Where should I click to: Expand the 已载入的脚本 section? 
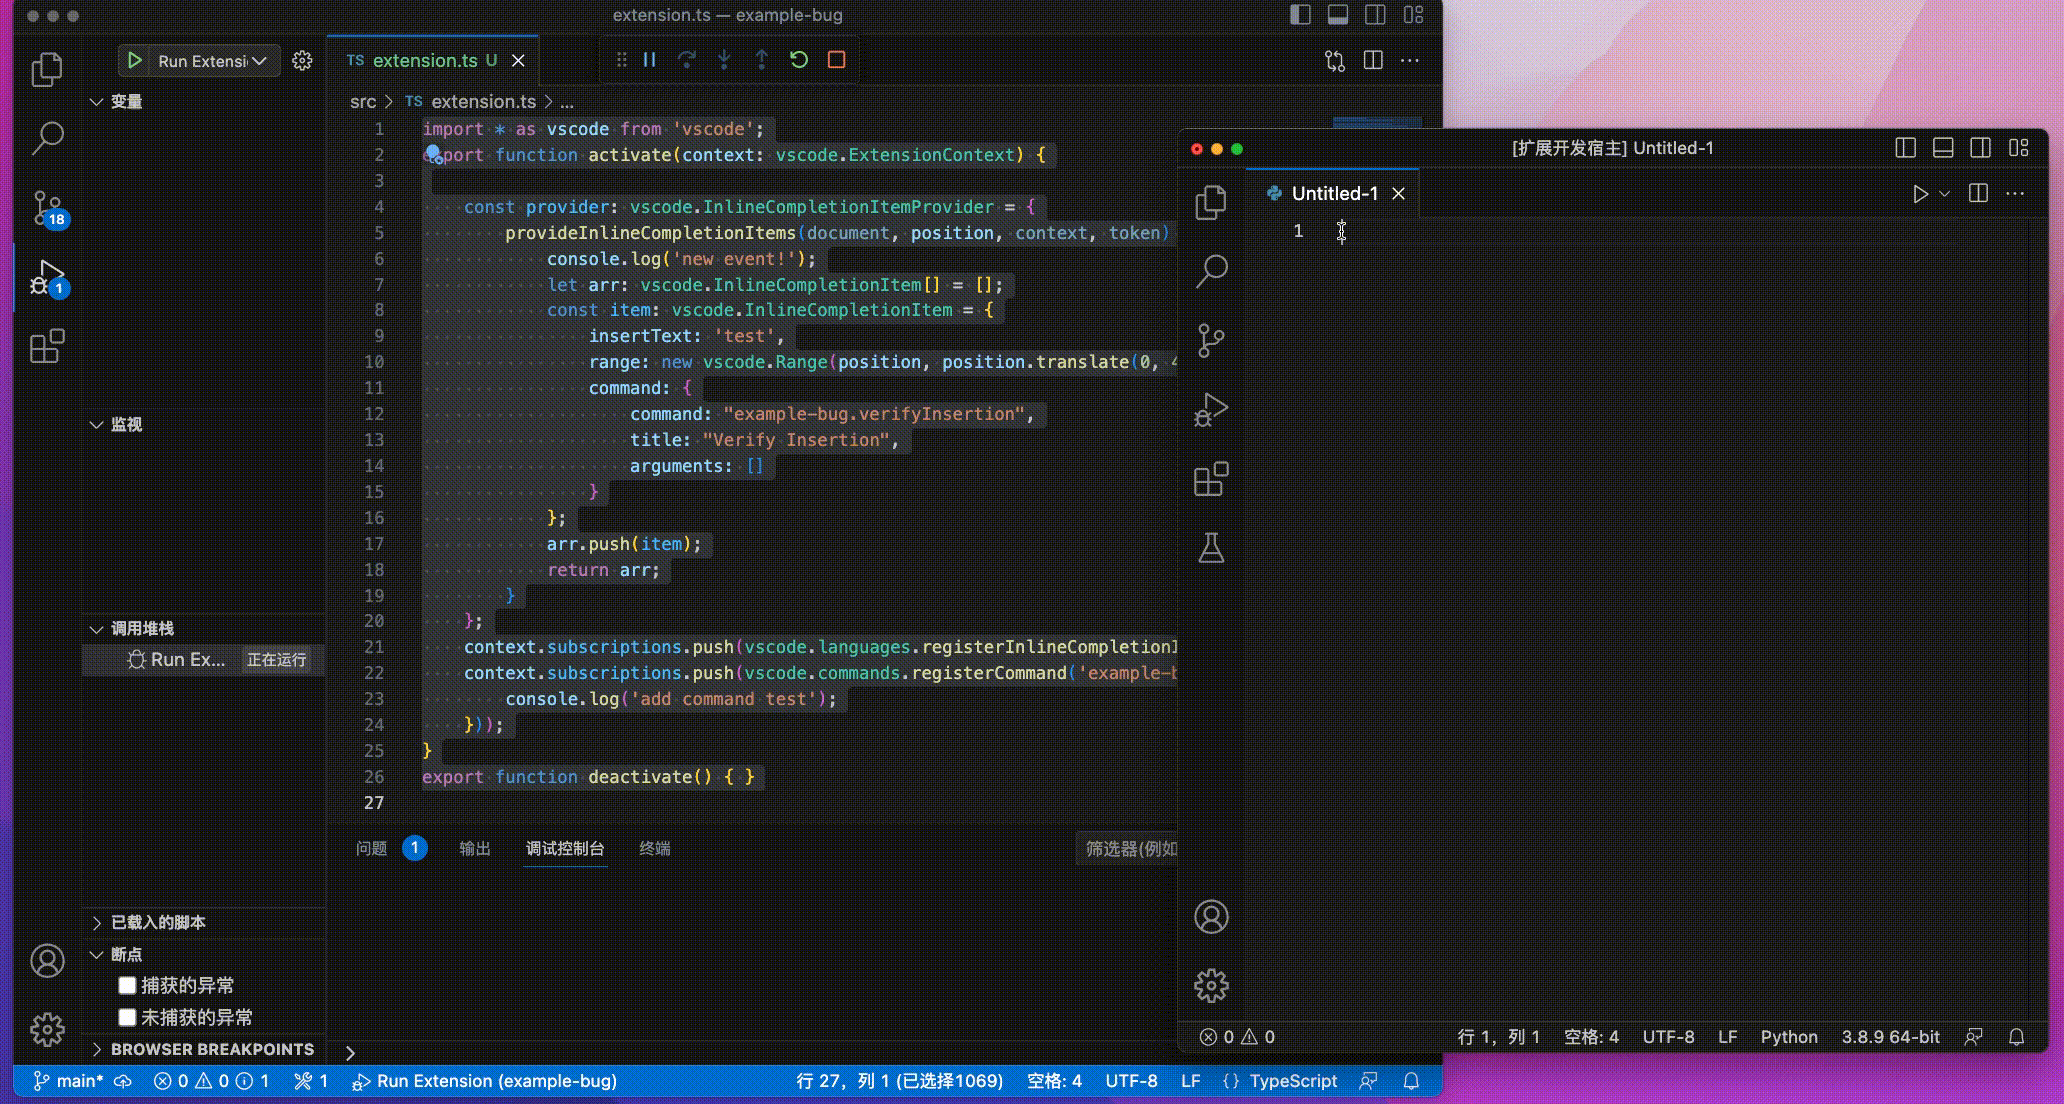tap(203, 923)
